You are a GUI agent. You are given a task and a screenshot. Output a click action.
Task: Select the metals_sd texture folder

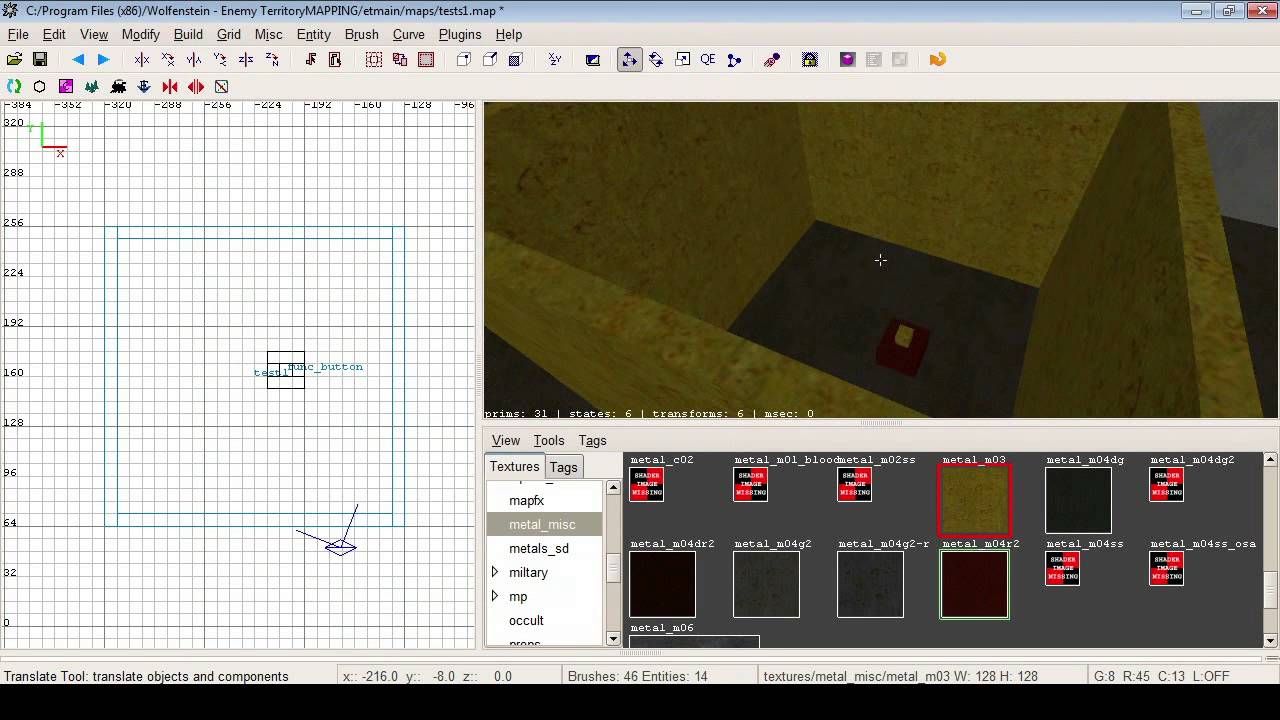546,548
